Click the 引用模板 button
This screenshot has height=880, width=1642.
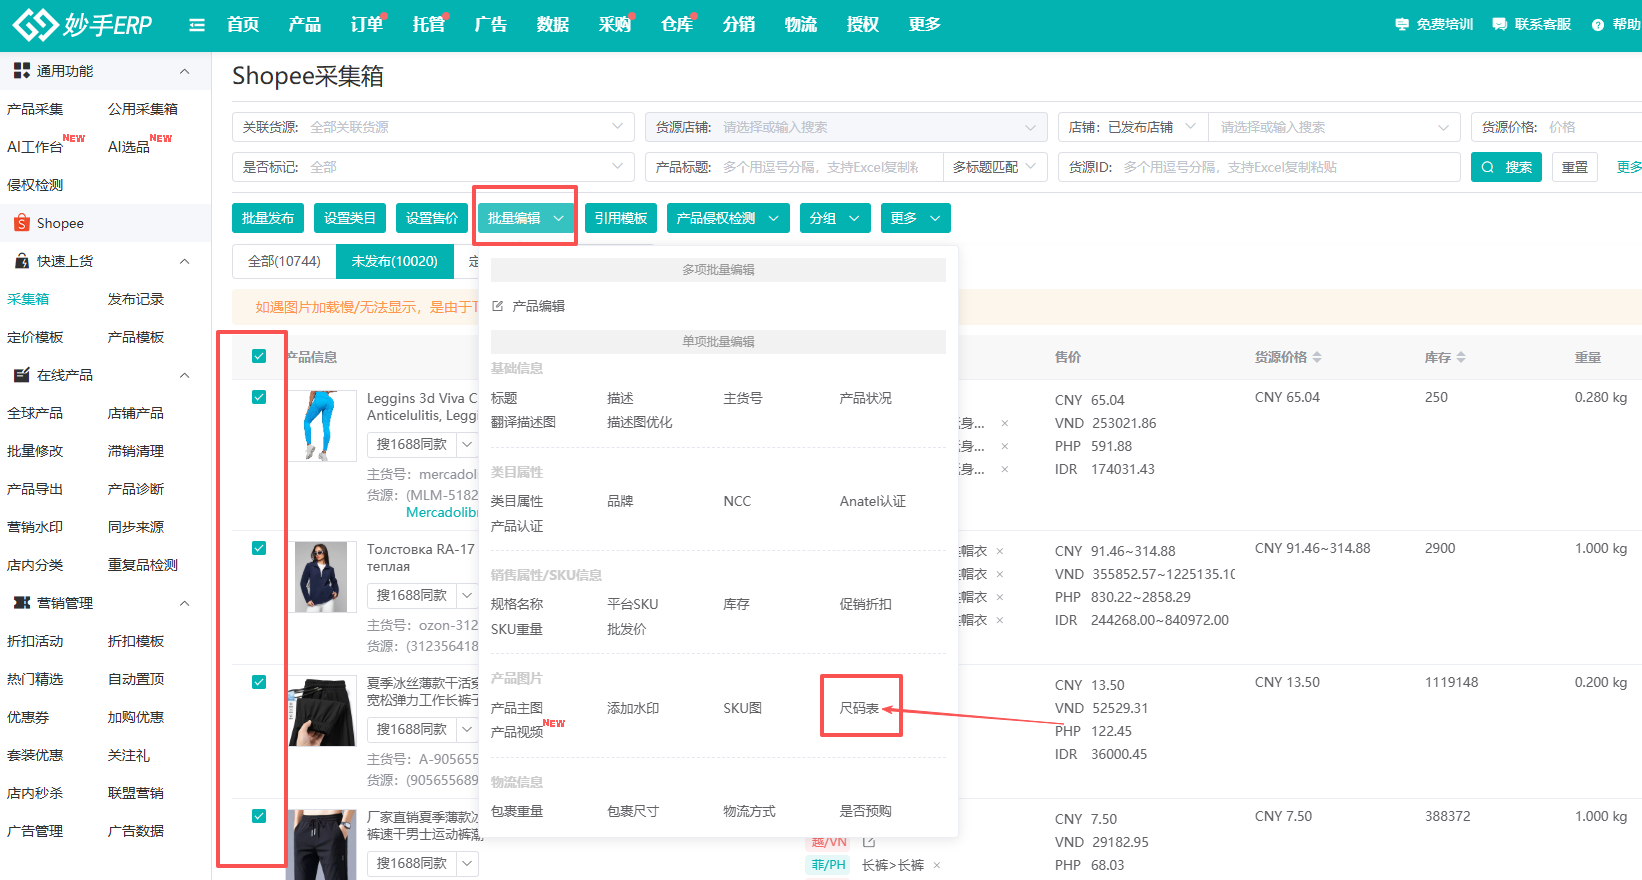(621, 218)
